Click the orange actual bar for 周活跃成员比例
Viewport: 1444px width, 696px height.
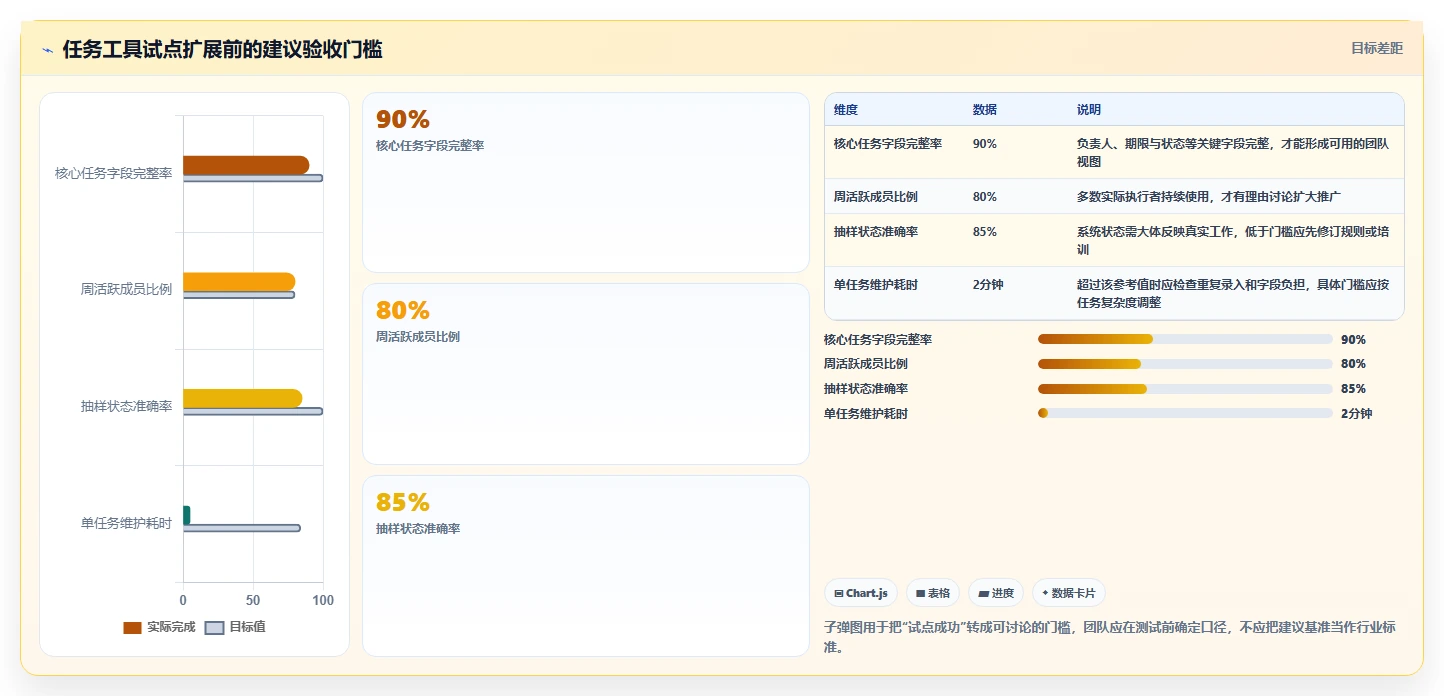239,282
